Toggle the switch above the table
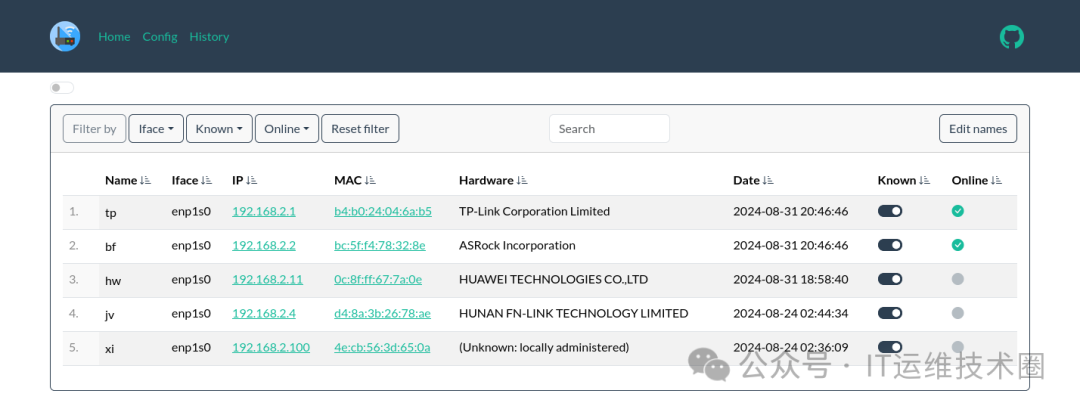 [62, 87]
